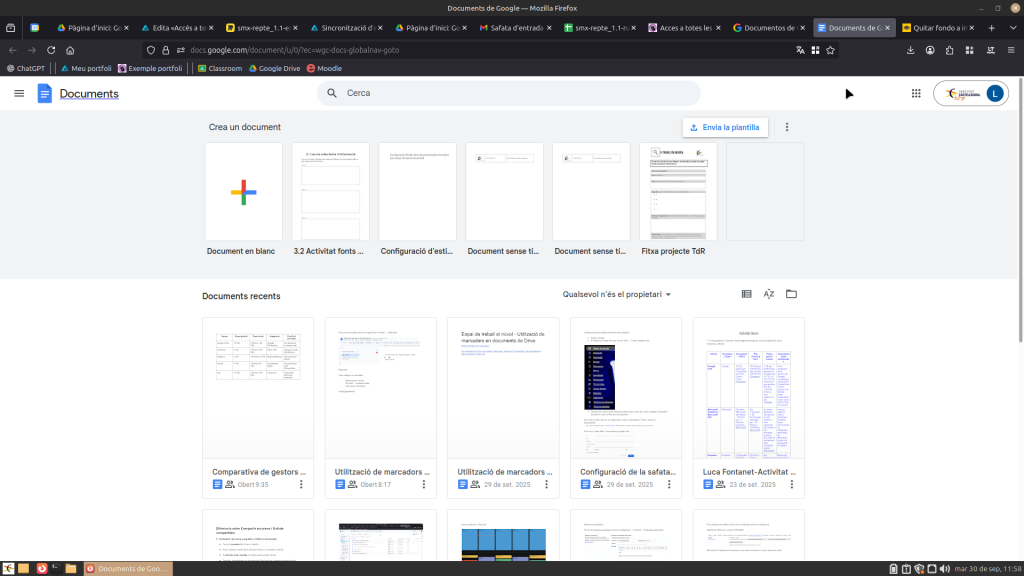
Task: Open more options for 'Comparativa de gestors' document
Action: point(301,484)
